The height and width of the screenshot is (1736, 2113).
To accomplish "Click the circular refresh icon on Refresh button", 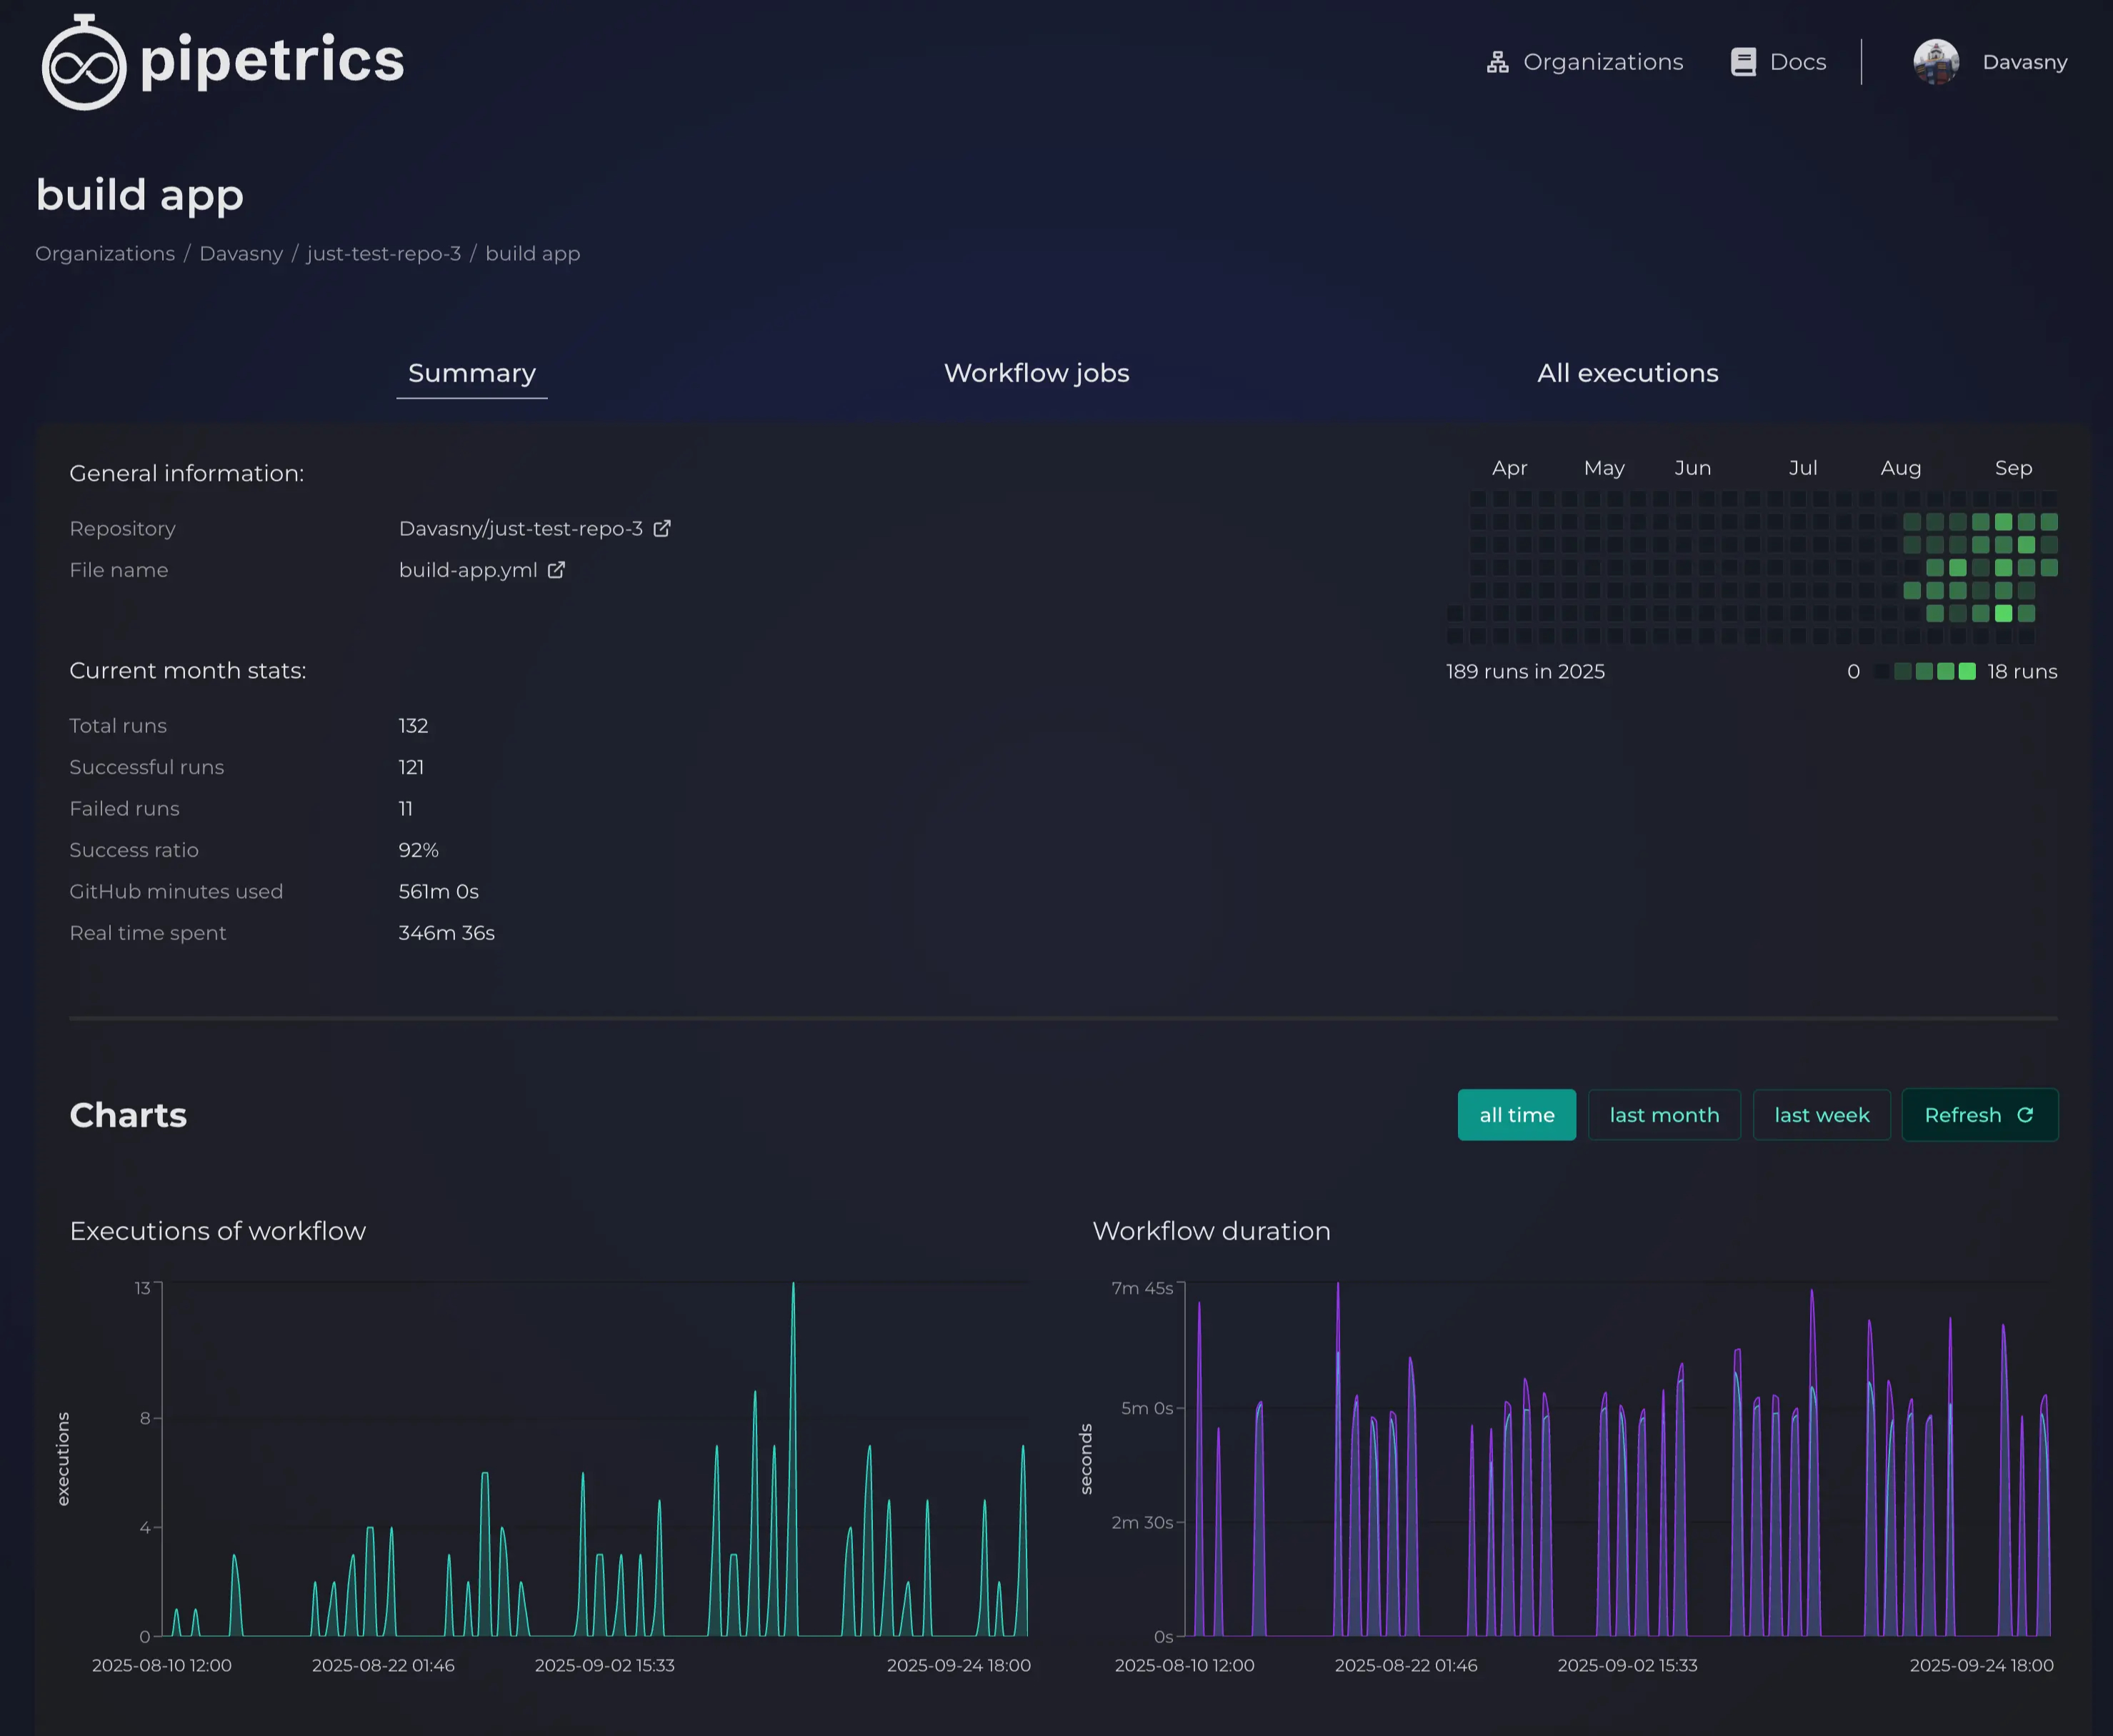I will (x=2026, y=1114).
